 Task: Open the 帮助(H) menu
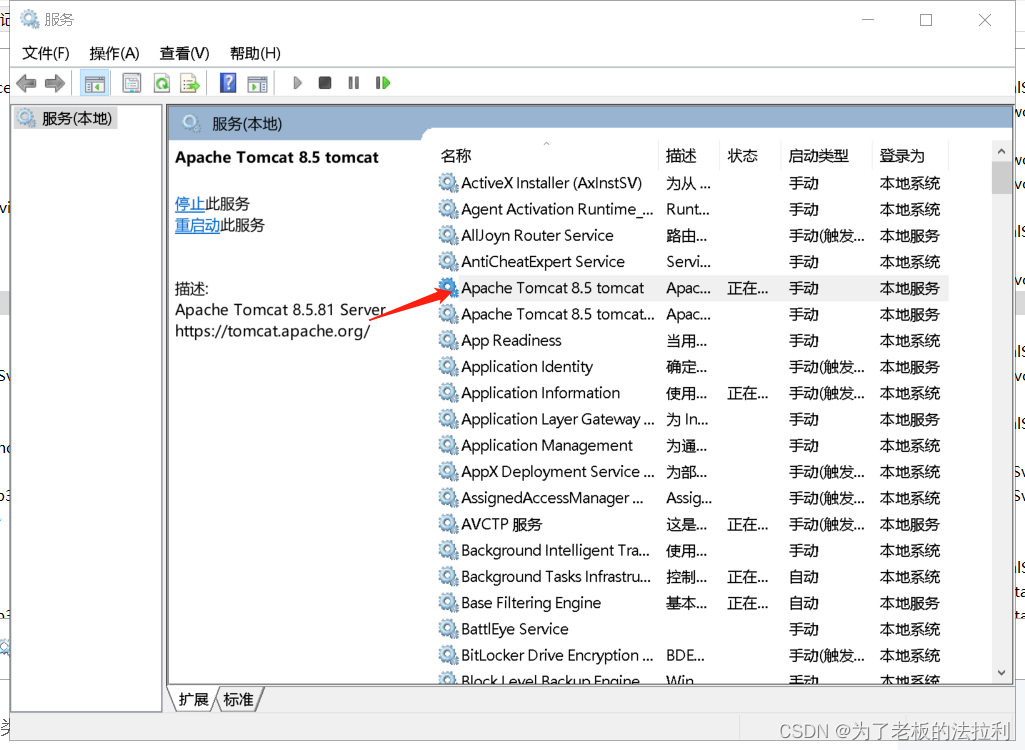coord(255,53)
